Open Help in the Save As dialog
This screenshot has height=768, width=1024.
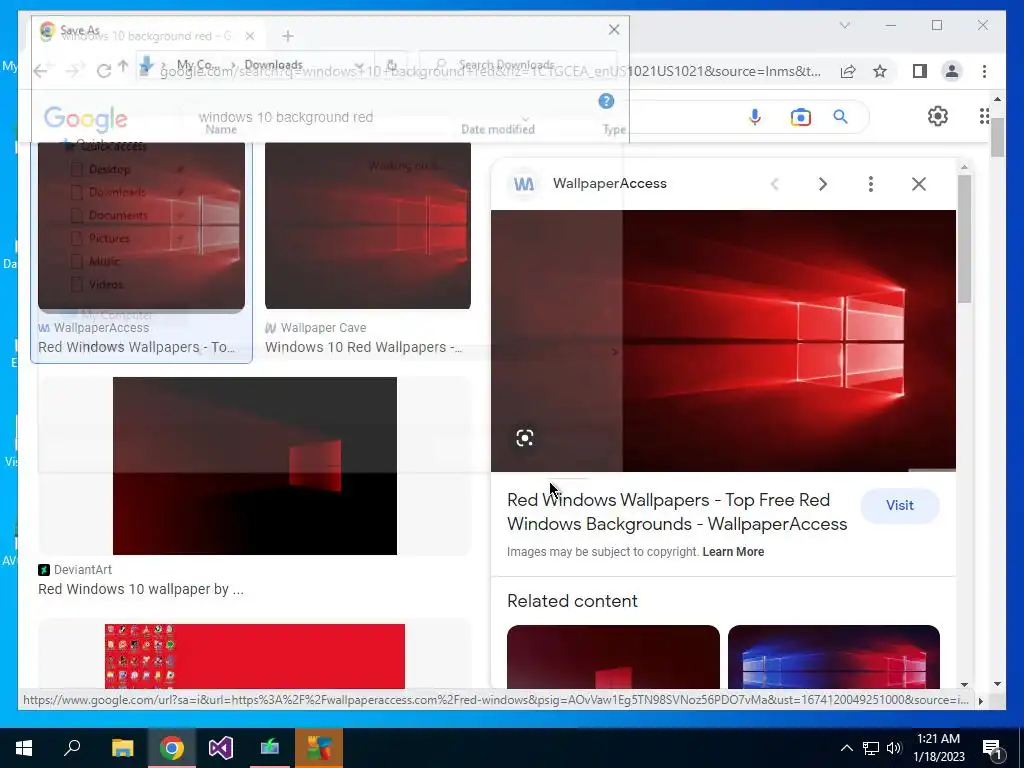[x=606, y=101]
